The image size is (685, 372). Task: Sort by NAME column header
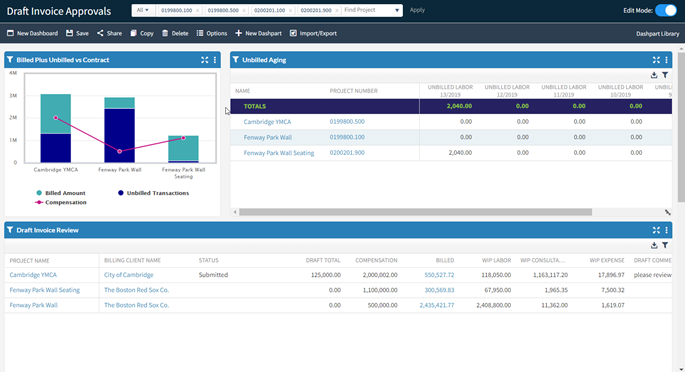coord(242,91)
